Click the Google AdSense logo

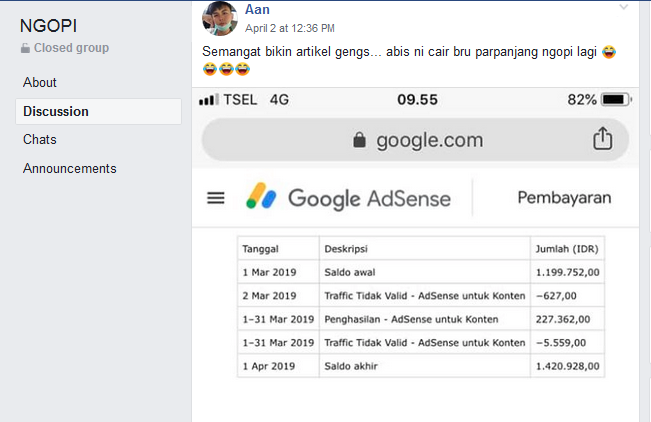coord(349,198)
